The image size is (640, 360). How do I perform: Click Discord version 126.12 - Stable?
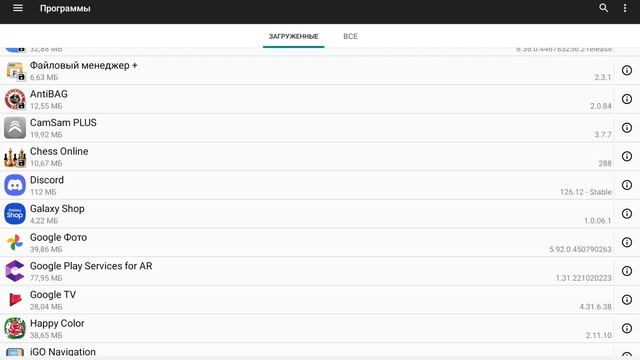586,192
